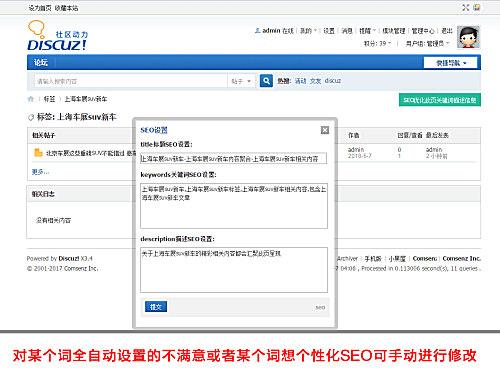Click the tag icon next to the tag heading

tap(31, 117)
